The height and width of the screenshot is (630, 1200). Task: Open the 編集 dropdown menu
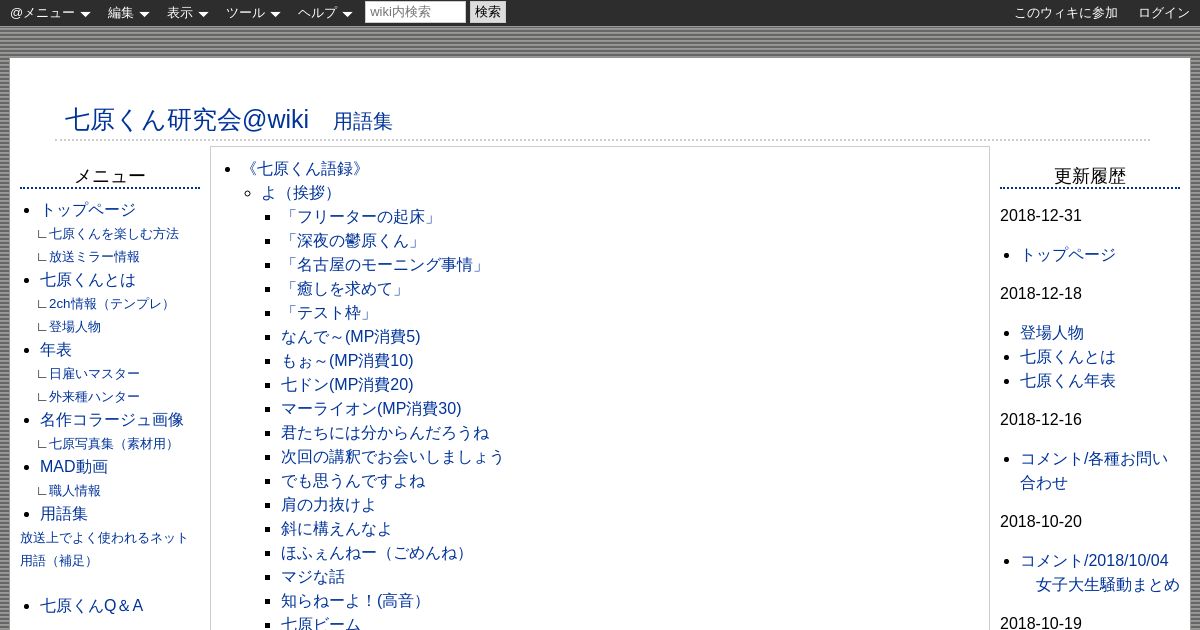pyautogui.click(x=128, y=13)
